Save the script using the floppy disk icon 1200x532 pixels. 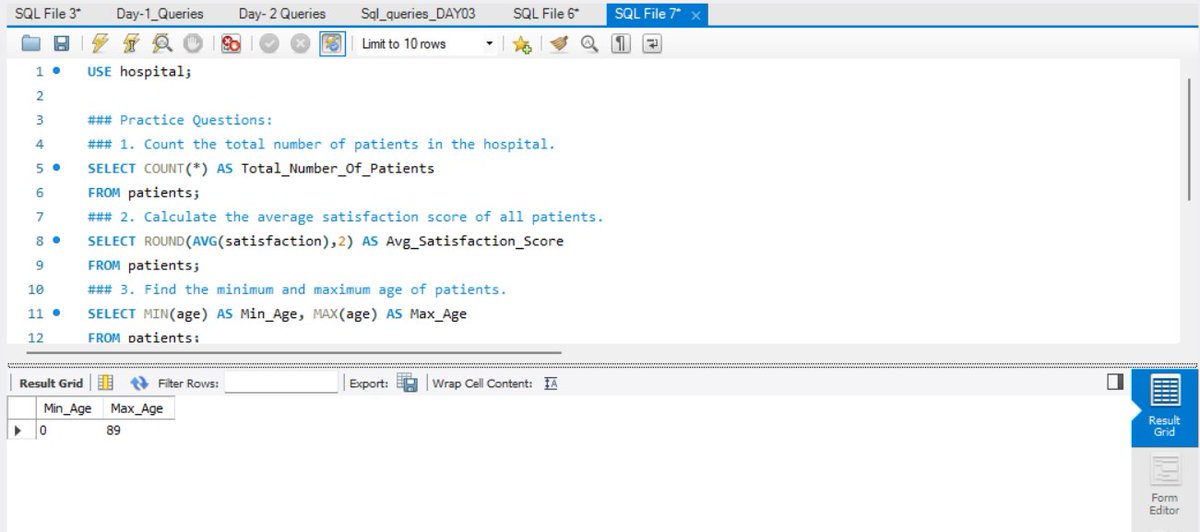(61, 44)
